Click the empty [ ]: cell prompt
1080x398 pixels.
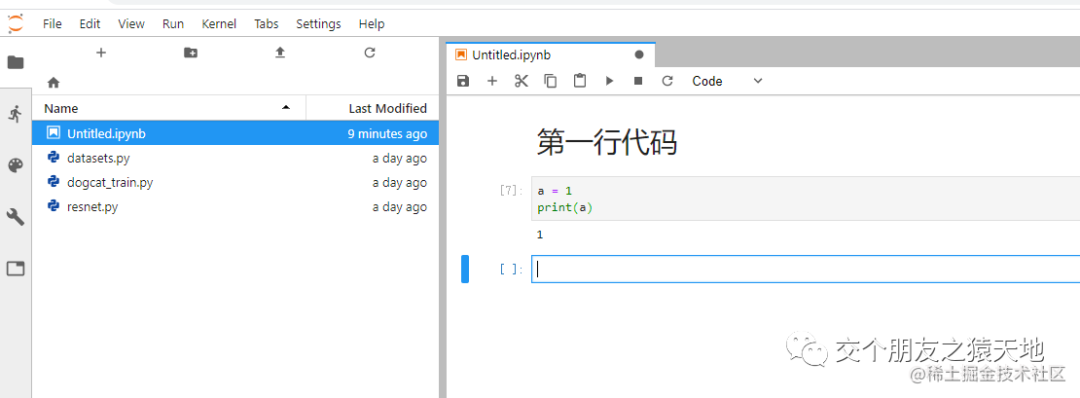pos(510,269)
